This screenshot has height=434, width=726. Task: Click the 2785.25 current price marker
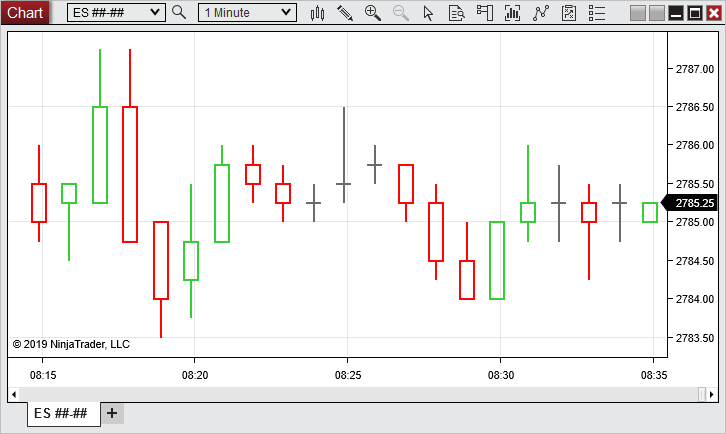coord(692,203)
